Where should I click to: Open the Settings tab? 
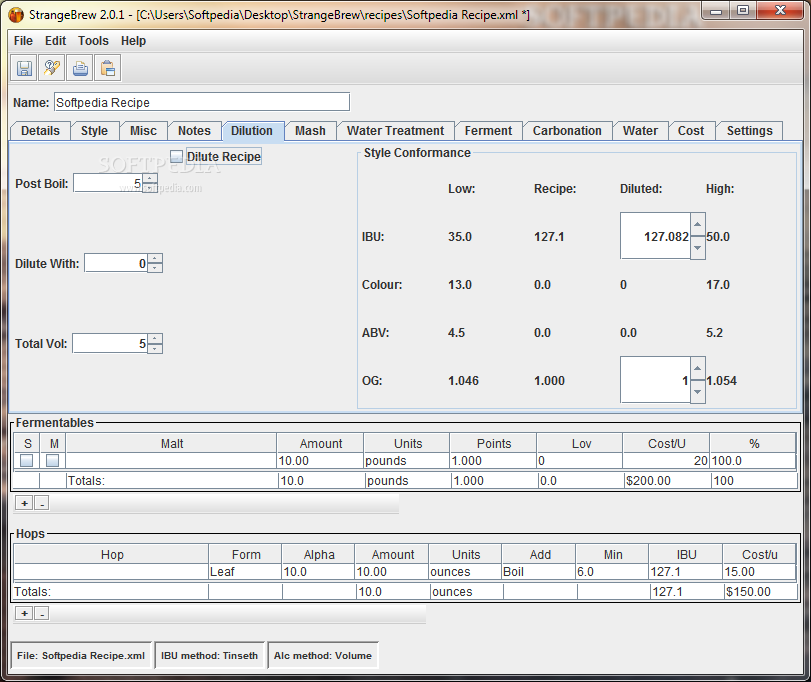(749, 131)
